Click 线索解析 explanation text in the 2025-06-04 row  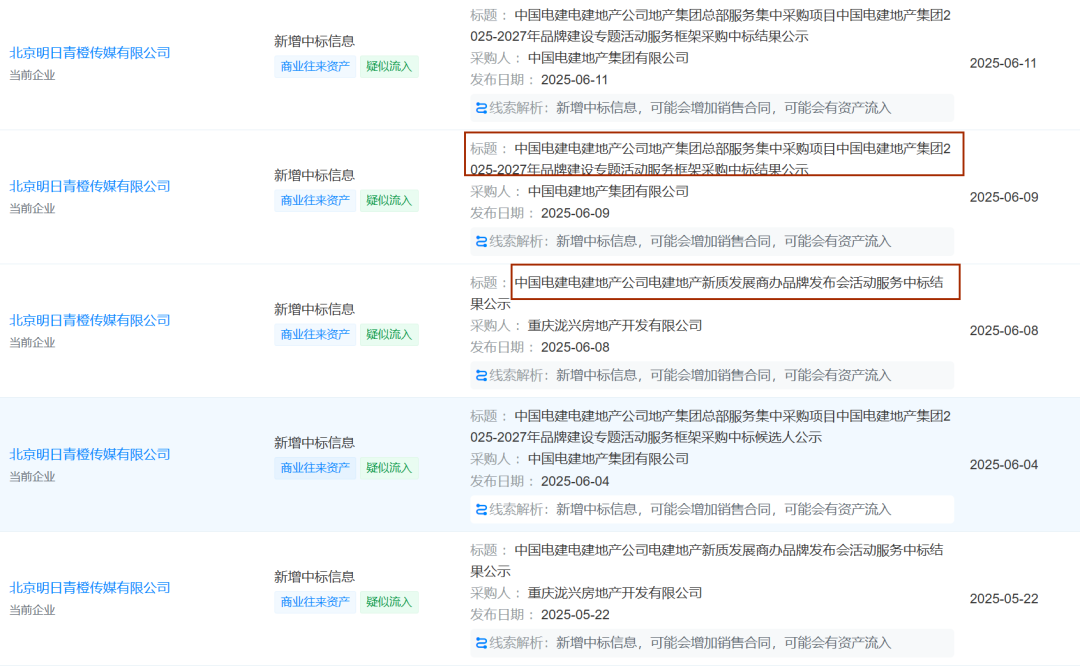[x=723, y=510]
